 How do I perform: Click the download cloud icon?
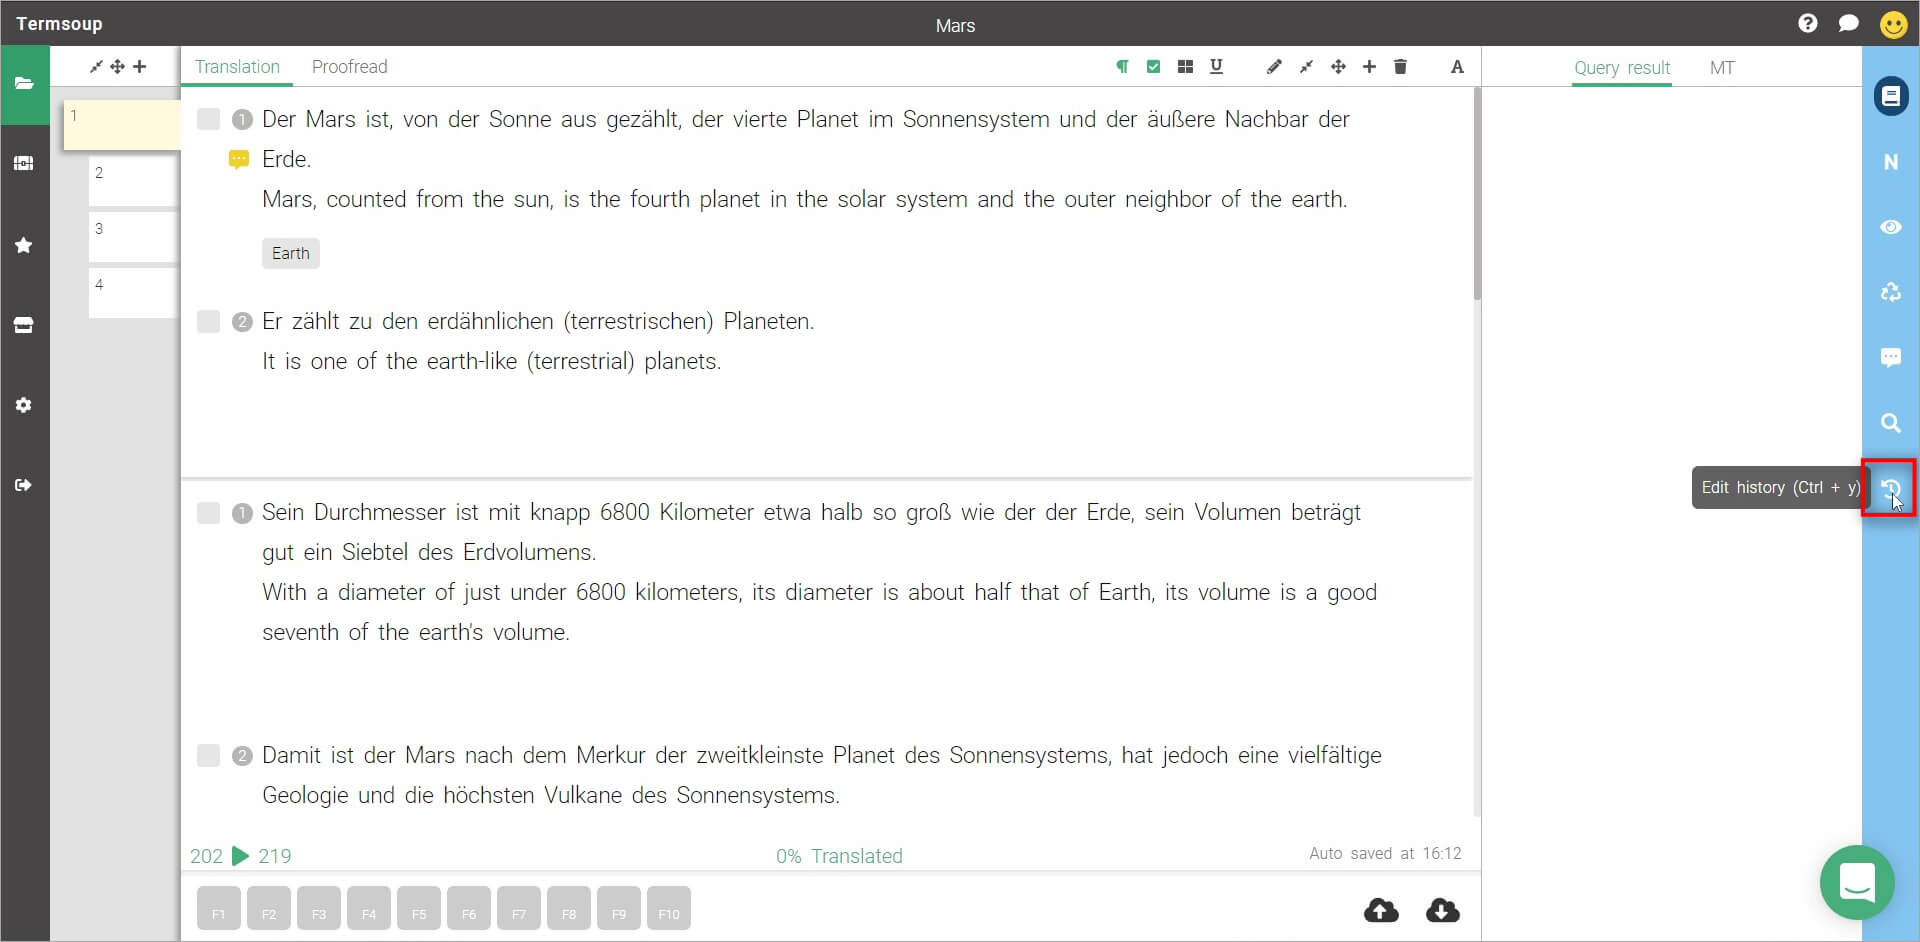coord(1442,910)
